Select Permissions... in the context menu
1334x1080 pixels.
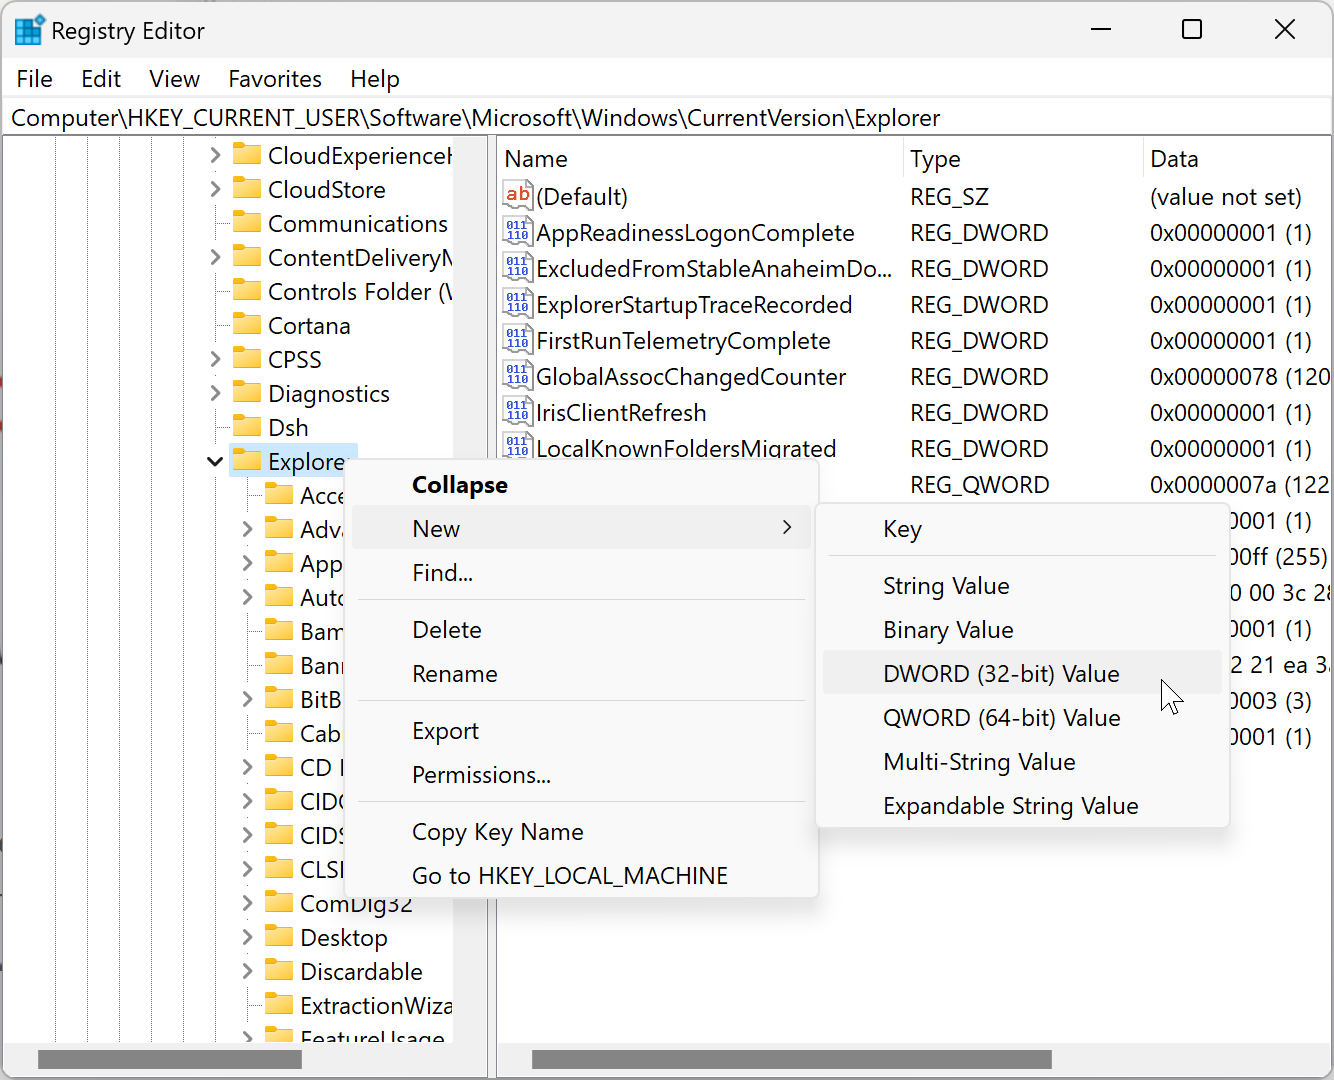(x=481, y=775)
